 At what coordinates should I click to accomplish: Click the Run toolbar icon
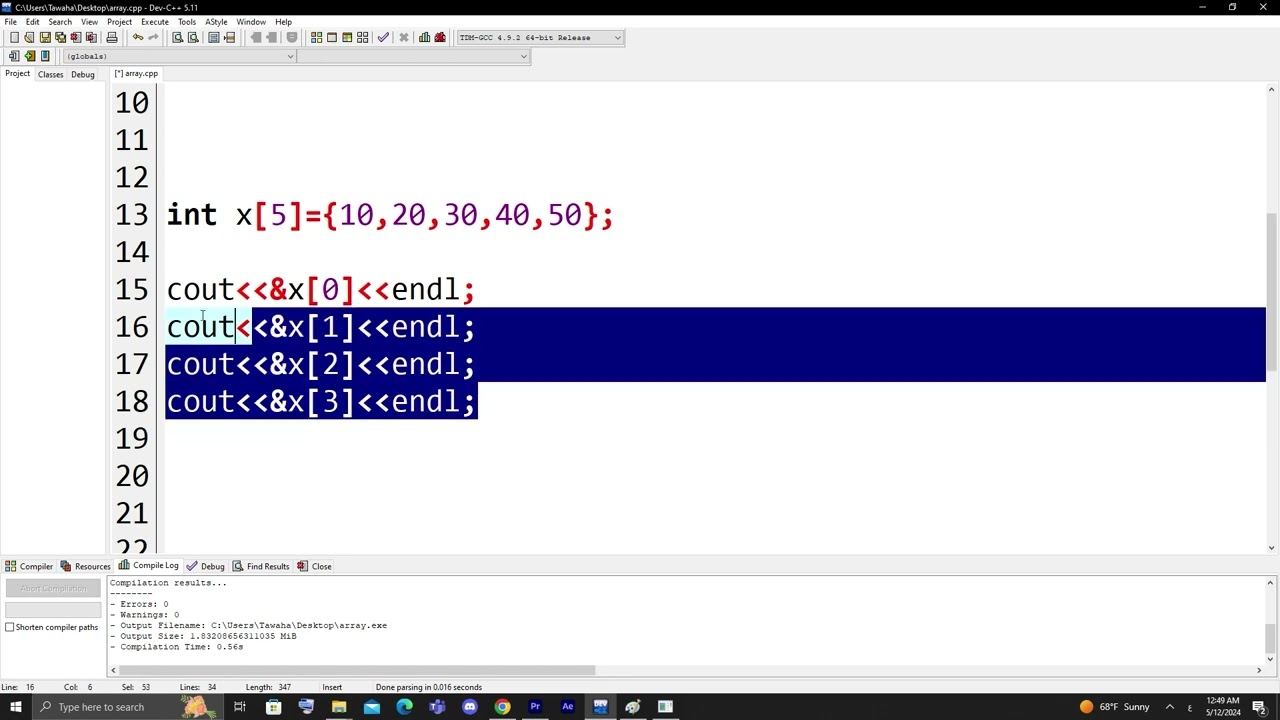332,38
